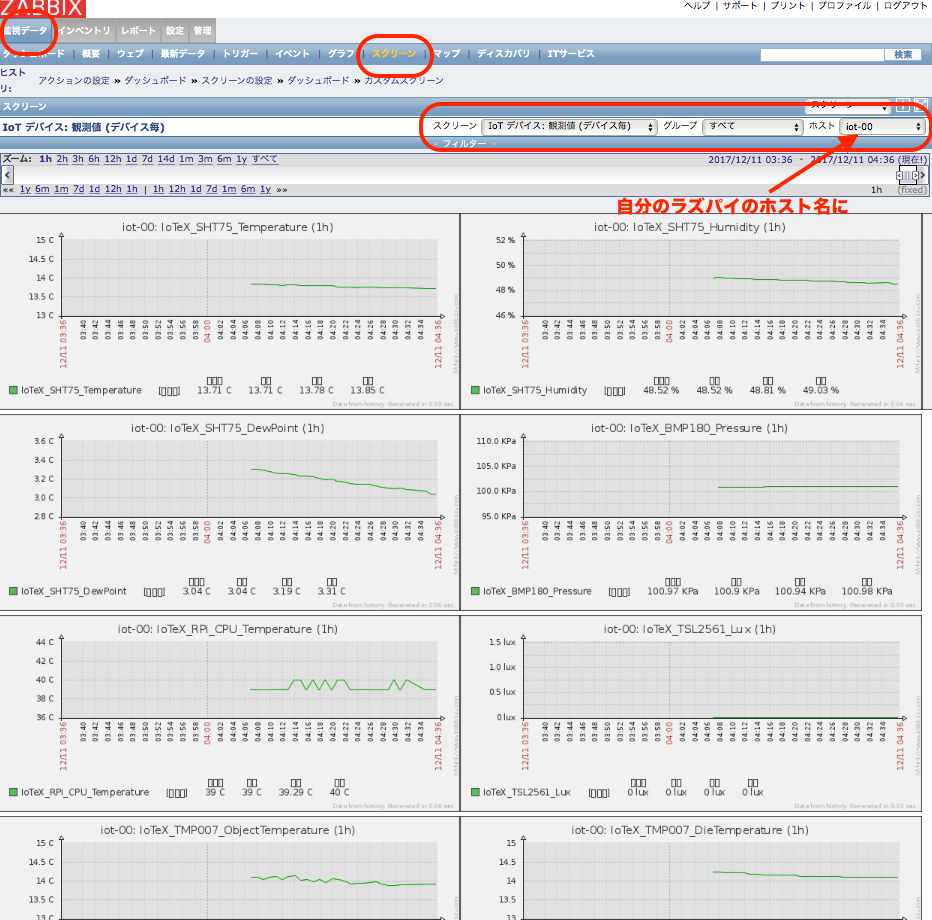The height and width of the screenshot is (920, 932).
Task: Click the green legend box for IoTeX_SHT75_Temperature
Action: (13, 390)
